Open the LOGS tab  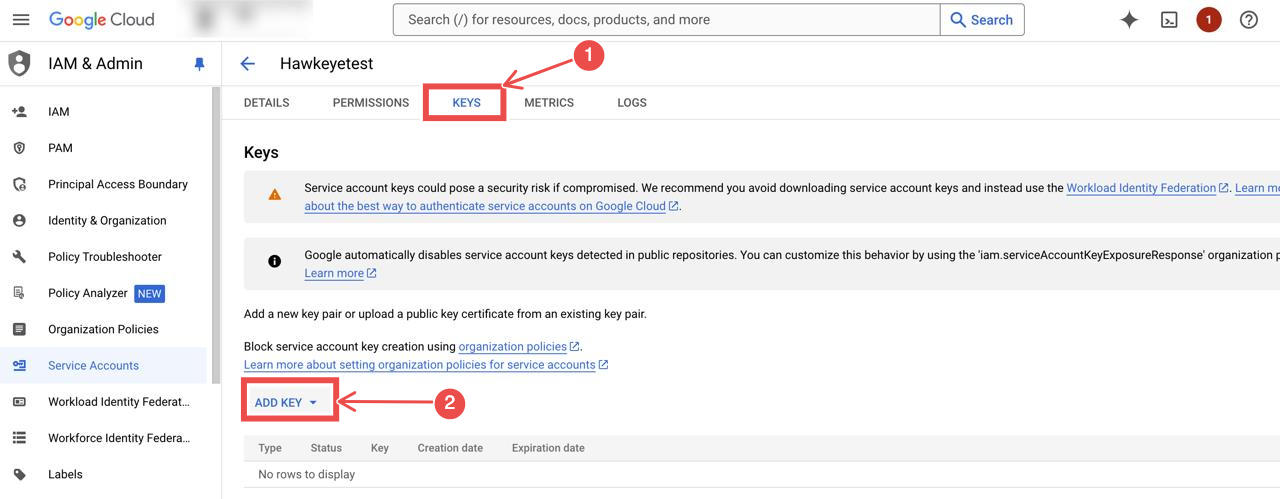[632, 103]
